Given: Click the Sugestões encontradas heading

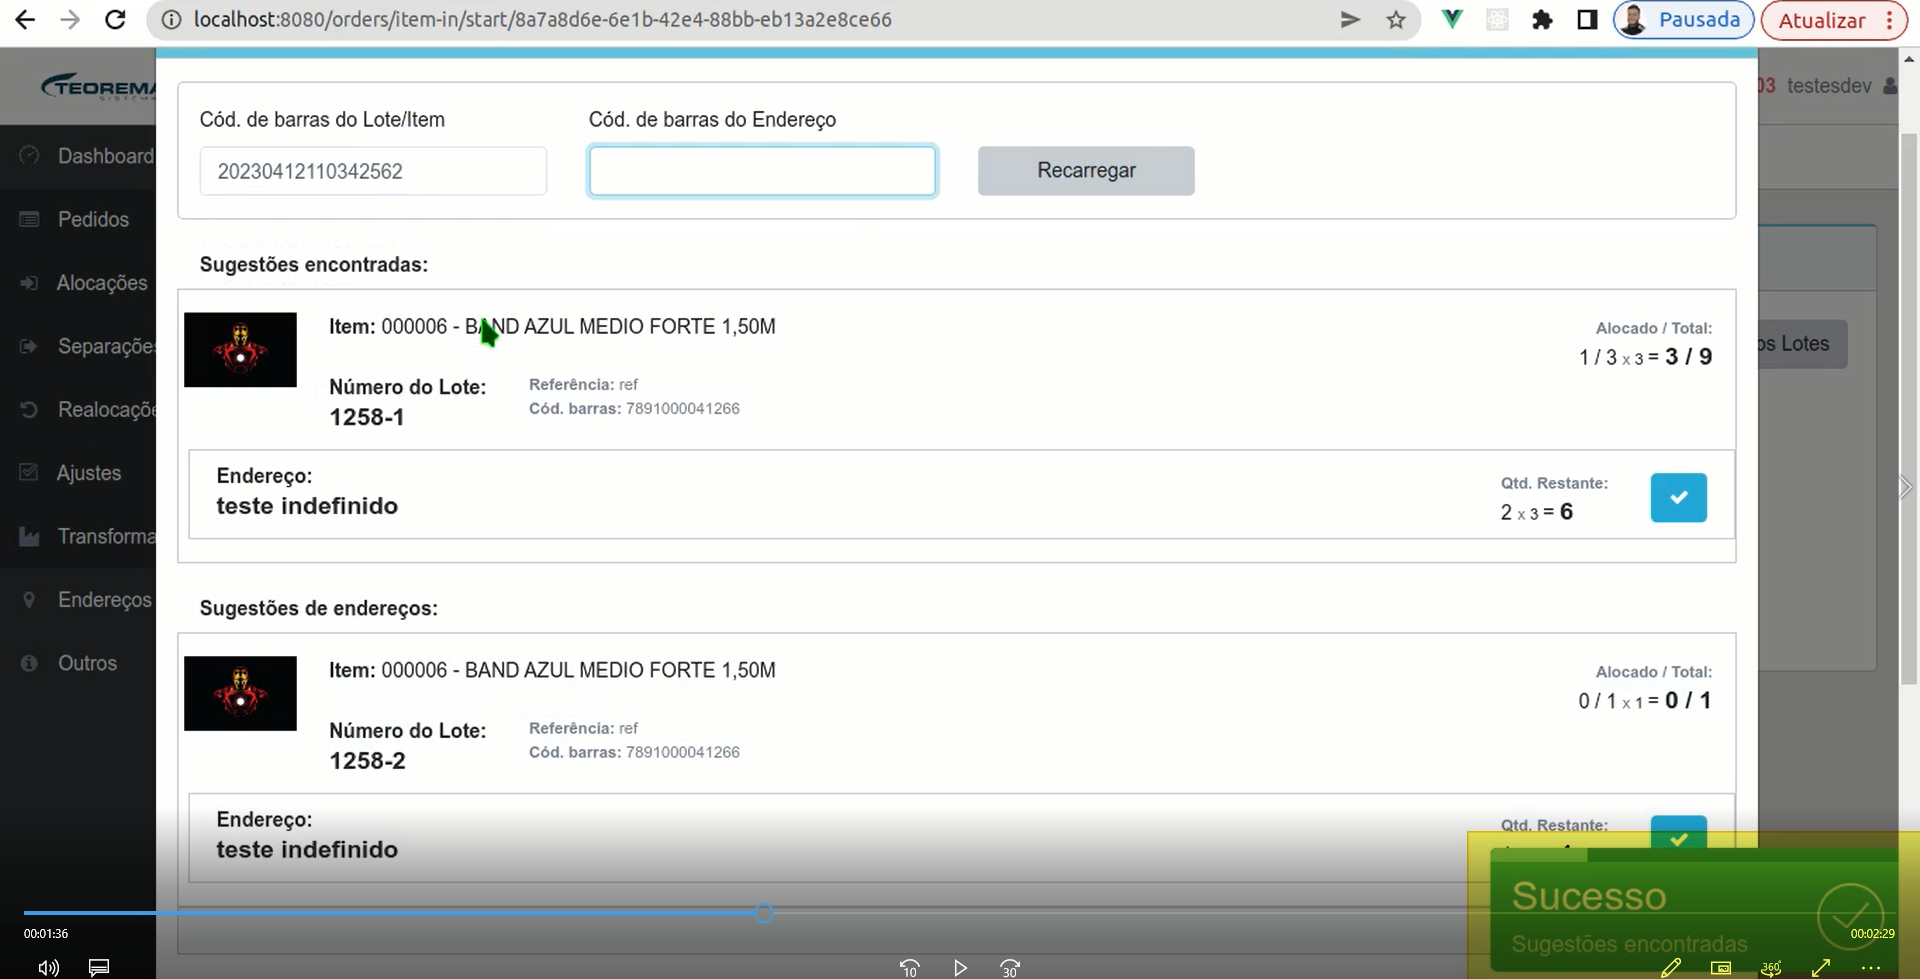Looking at the screenshot, I should point(314,264).
